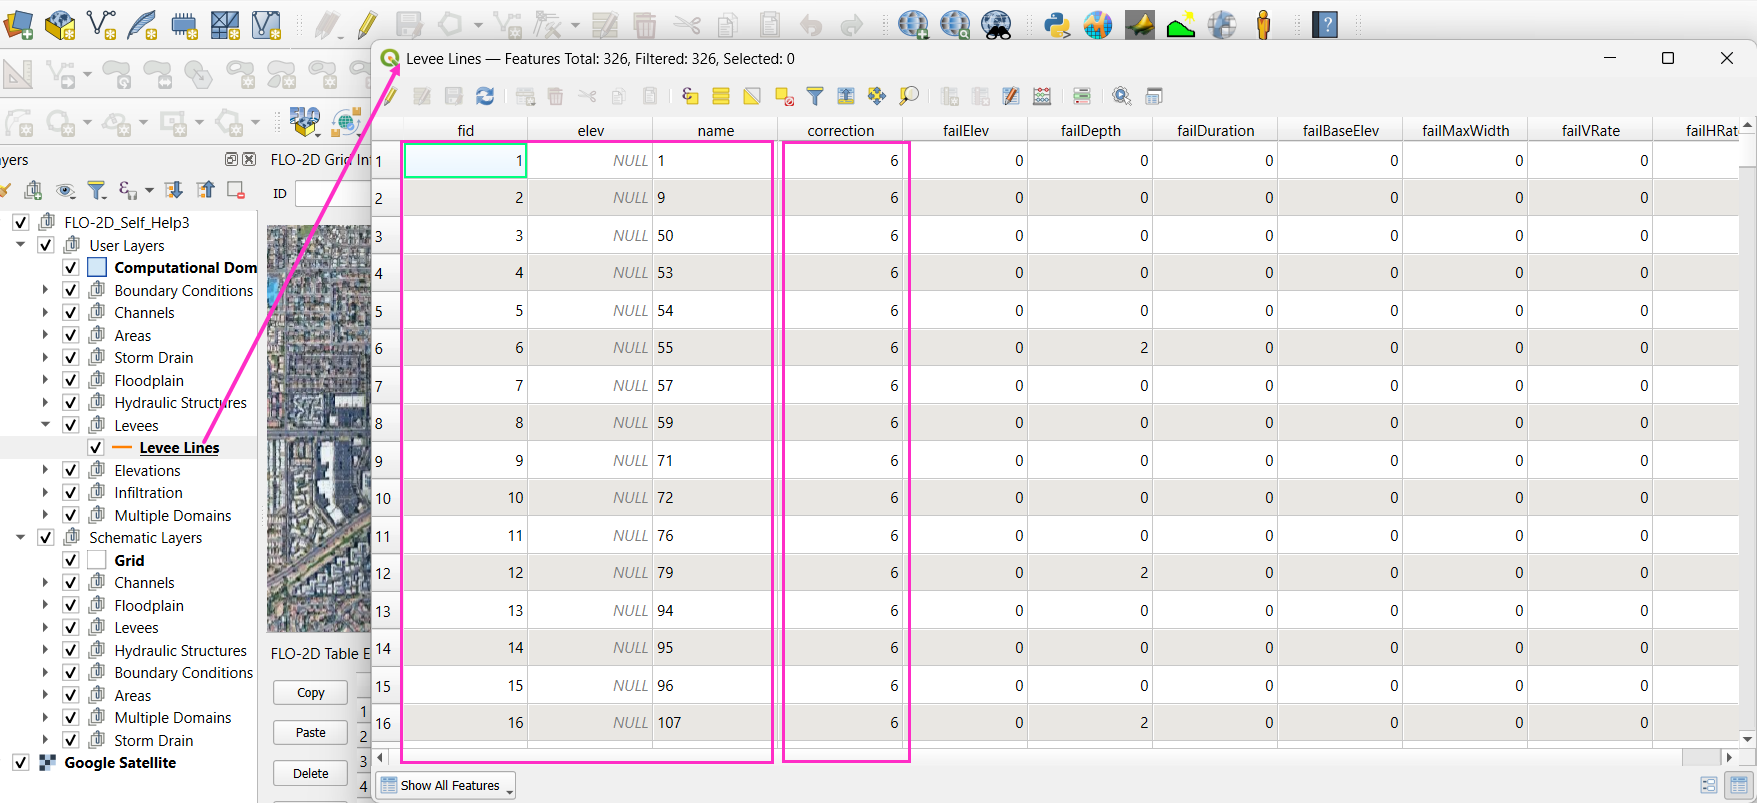Sort by the correction column header
This screenshot has height=803, width=1757.
click(840, 131)
